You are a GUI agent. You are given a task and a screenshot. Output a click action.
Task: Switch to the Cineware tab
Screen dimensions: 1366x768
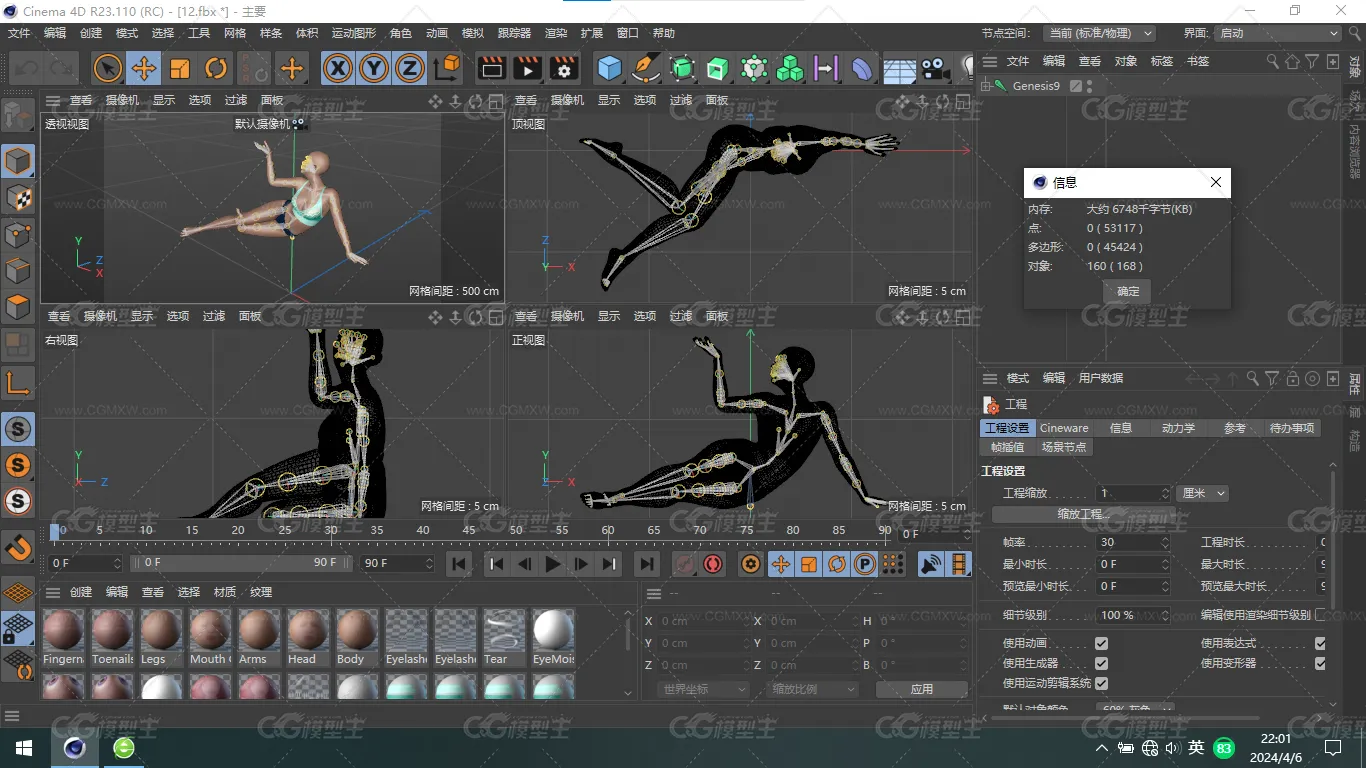pos(1064,428)
